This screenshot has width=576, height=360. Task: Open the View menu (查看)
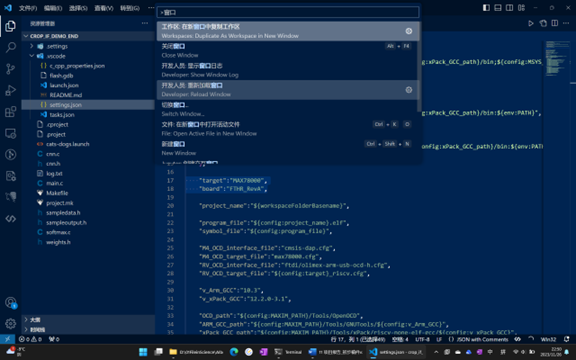click(x=104, y=8)
